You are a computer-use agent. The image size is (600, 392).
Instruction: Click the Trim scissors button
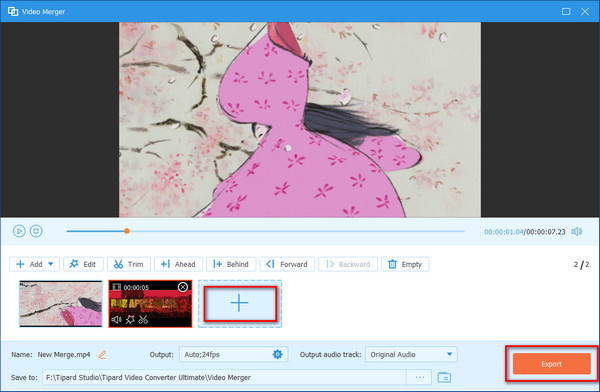[129, 264]
